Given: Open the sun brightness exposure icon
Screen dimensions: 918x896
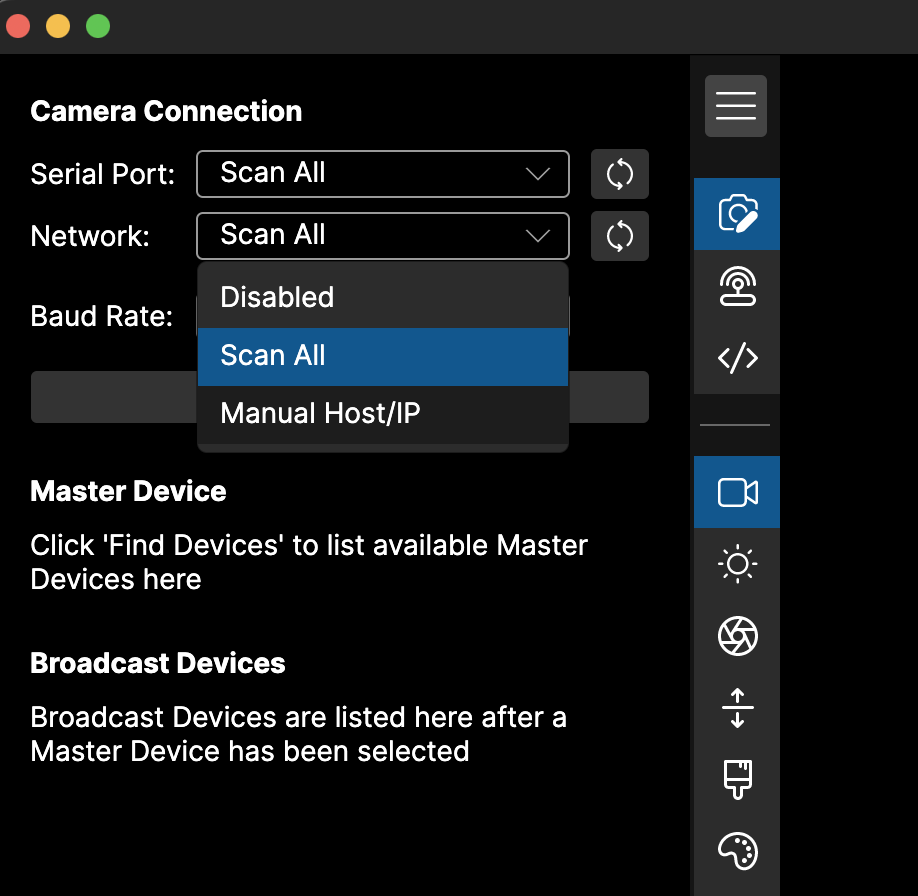Looking at the screenshot, I should coord(737,564).
